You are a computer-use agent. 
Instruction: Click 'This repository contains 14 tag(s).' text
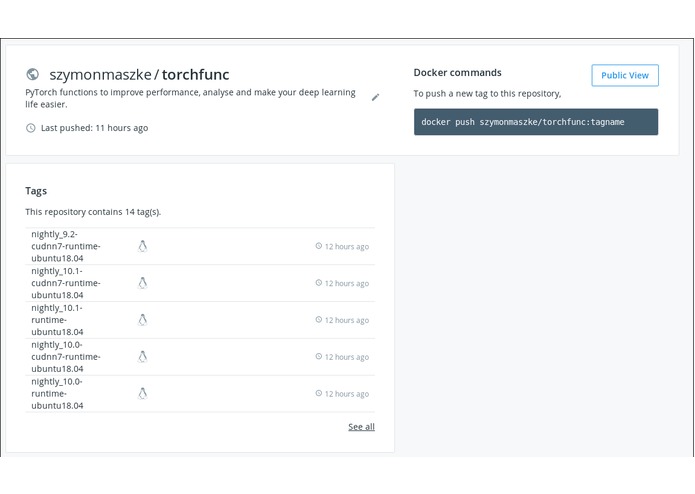[x=93, y=212]
